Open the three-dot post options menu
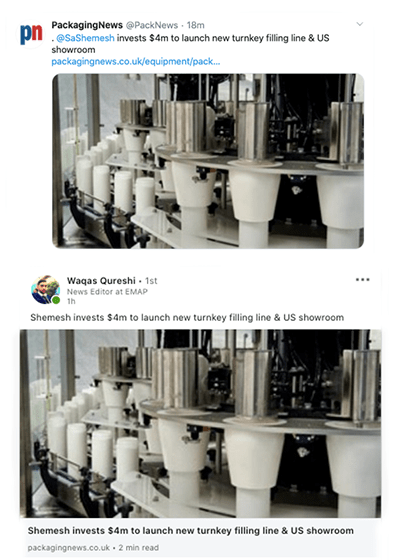Image resolution: width=400 pixels, height=560 pixels. click(362, 279)
